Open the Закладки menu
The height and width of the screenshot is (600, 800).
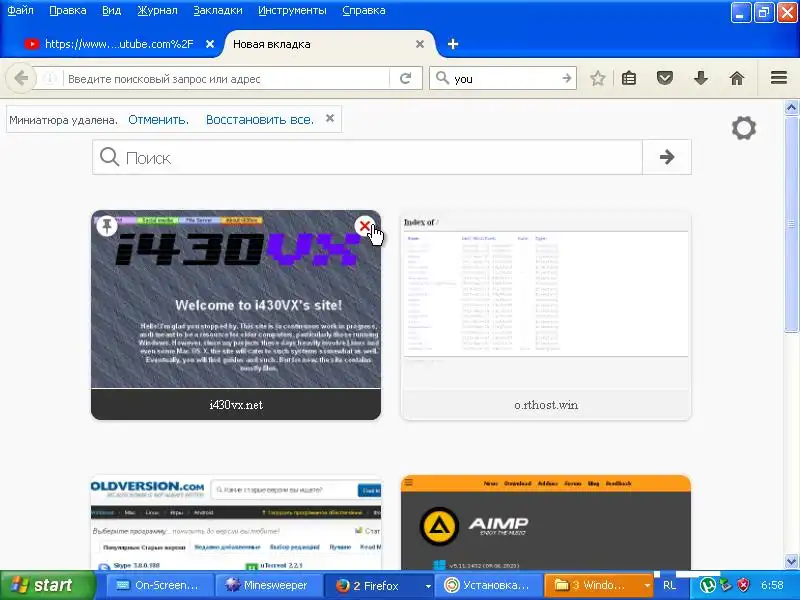[218, 10]
